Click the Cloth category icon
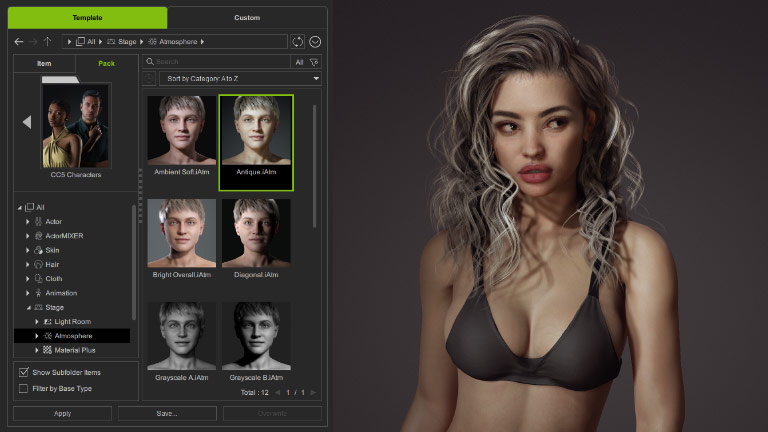 tap(38, 279)
